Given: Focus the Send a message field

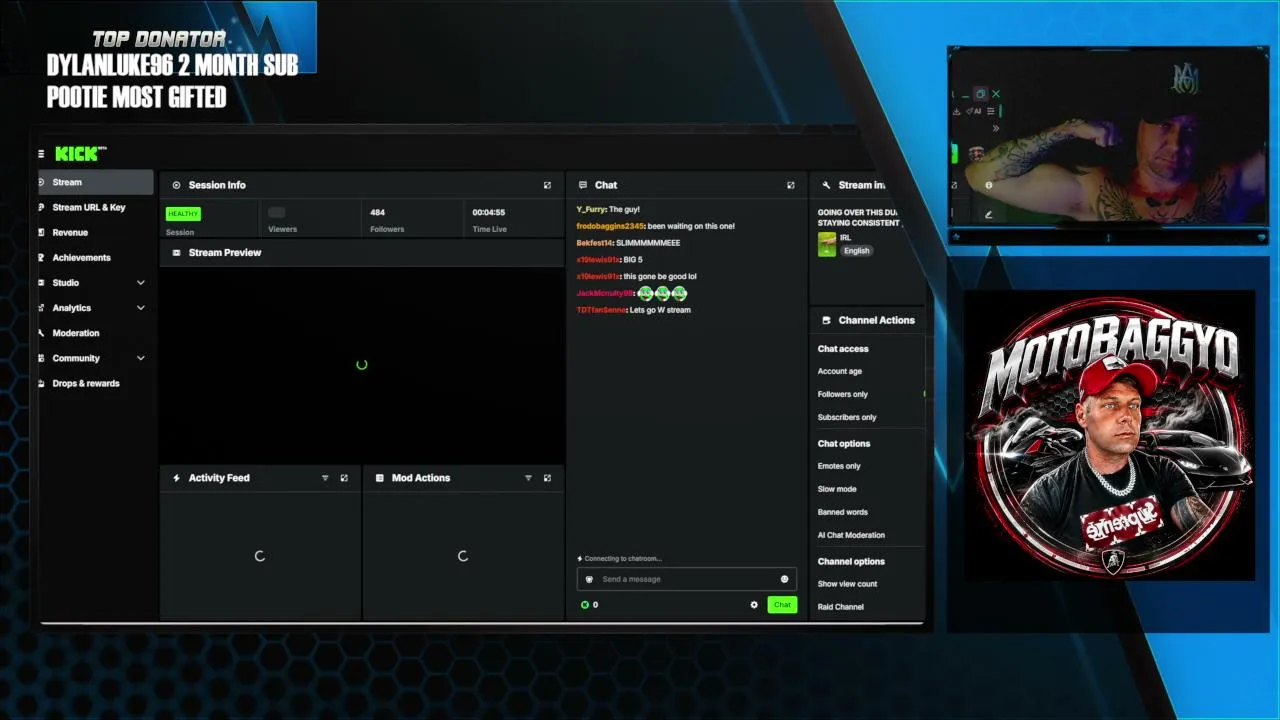Looking at the screenshot, I should tap(687, 579).
